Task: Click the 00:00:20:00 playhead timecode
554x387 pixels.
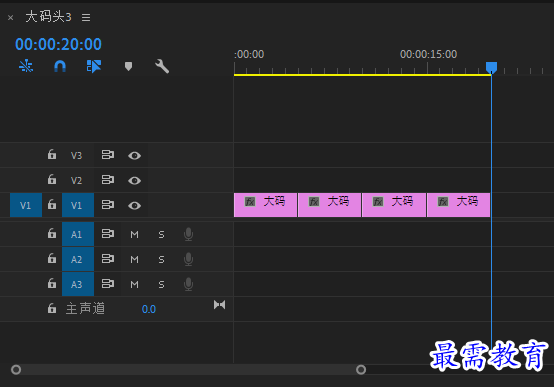Action: 58,44
